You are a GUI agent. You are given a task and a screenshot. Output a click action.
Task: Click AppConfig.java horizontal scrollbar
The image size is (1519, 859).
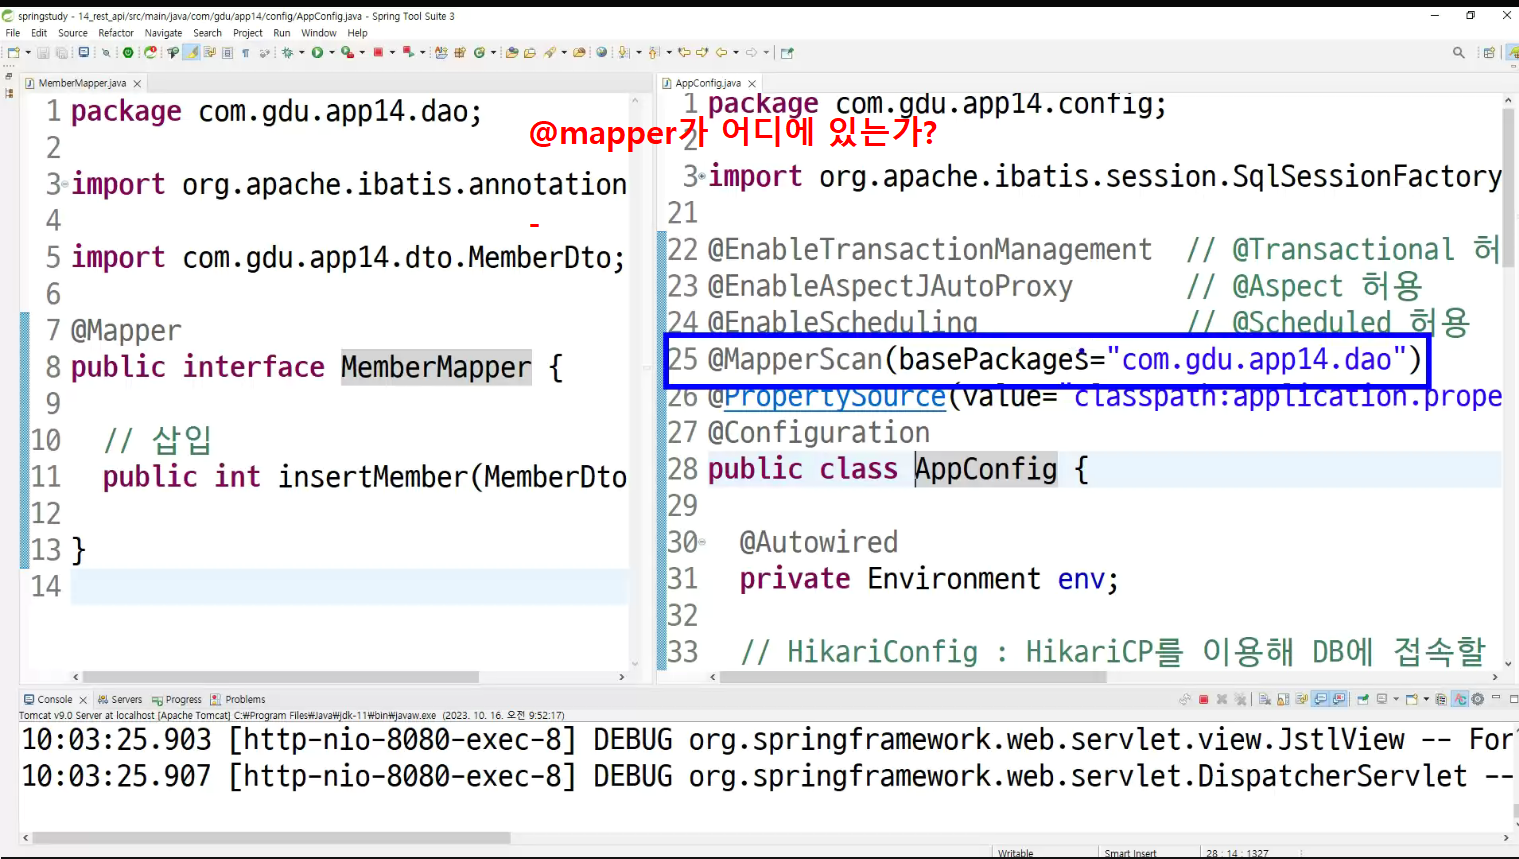(x=912, y=677)
